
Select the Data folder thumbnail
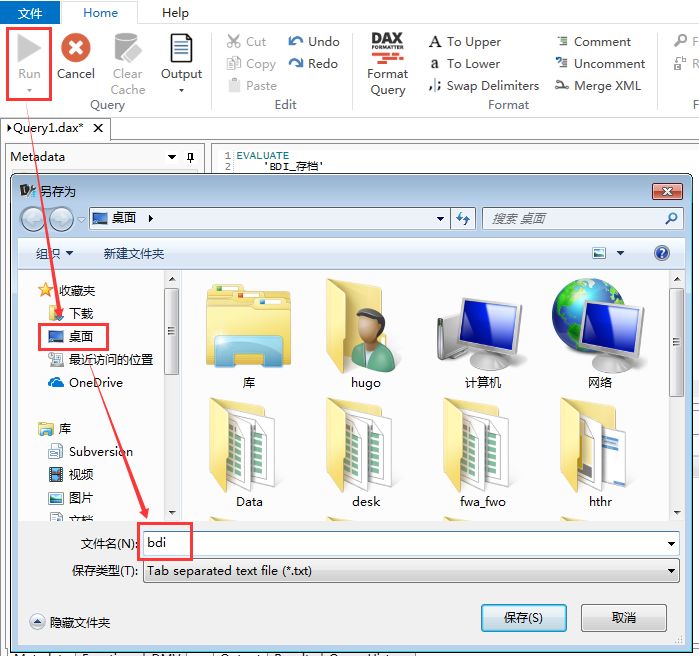[x=249, y=453]
